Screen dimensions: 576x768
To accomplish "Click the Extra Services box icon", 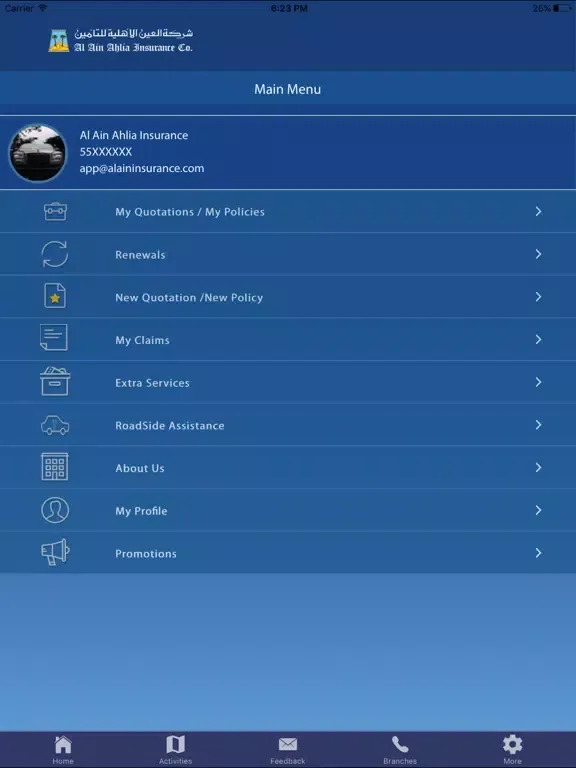I will tap(55, 381).
